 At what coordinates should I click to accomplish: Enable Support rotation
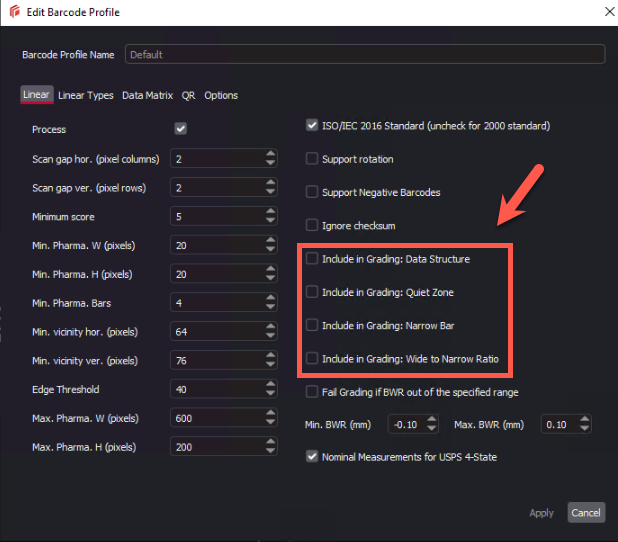(312, 159)
